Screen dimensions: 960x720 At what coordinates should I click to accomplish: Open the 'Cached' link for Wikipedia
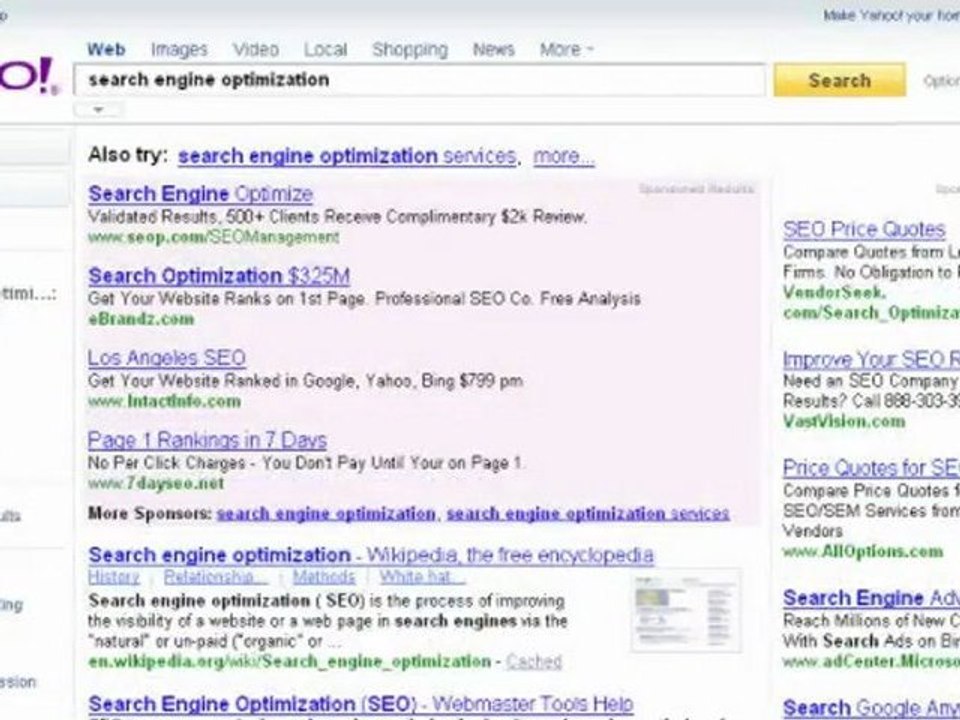pyautogui.click(x=534, y=662)
